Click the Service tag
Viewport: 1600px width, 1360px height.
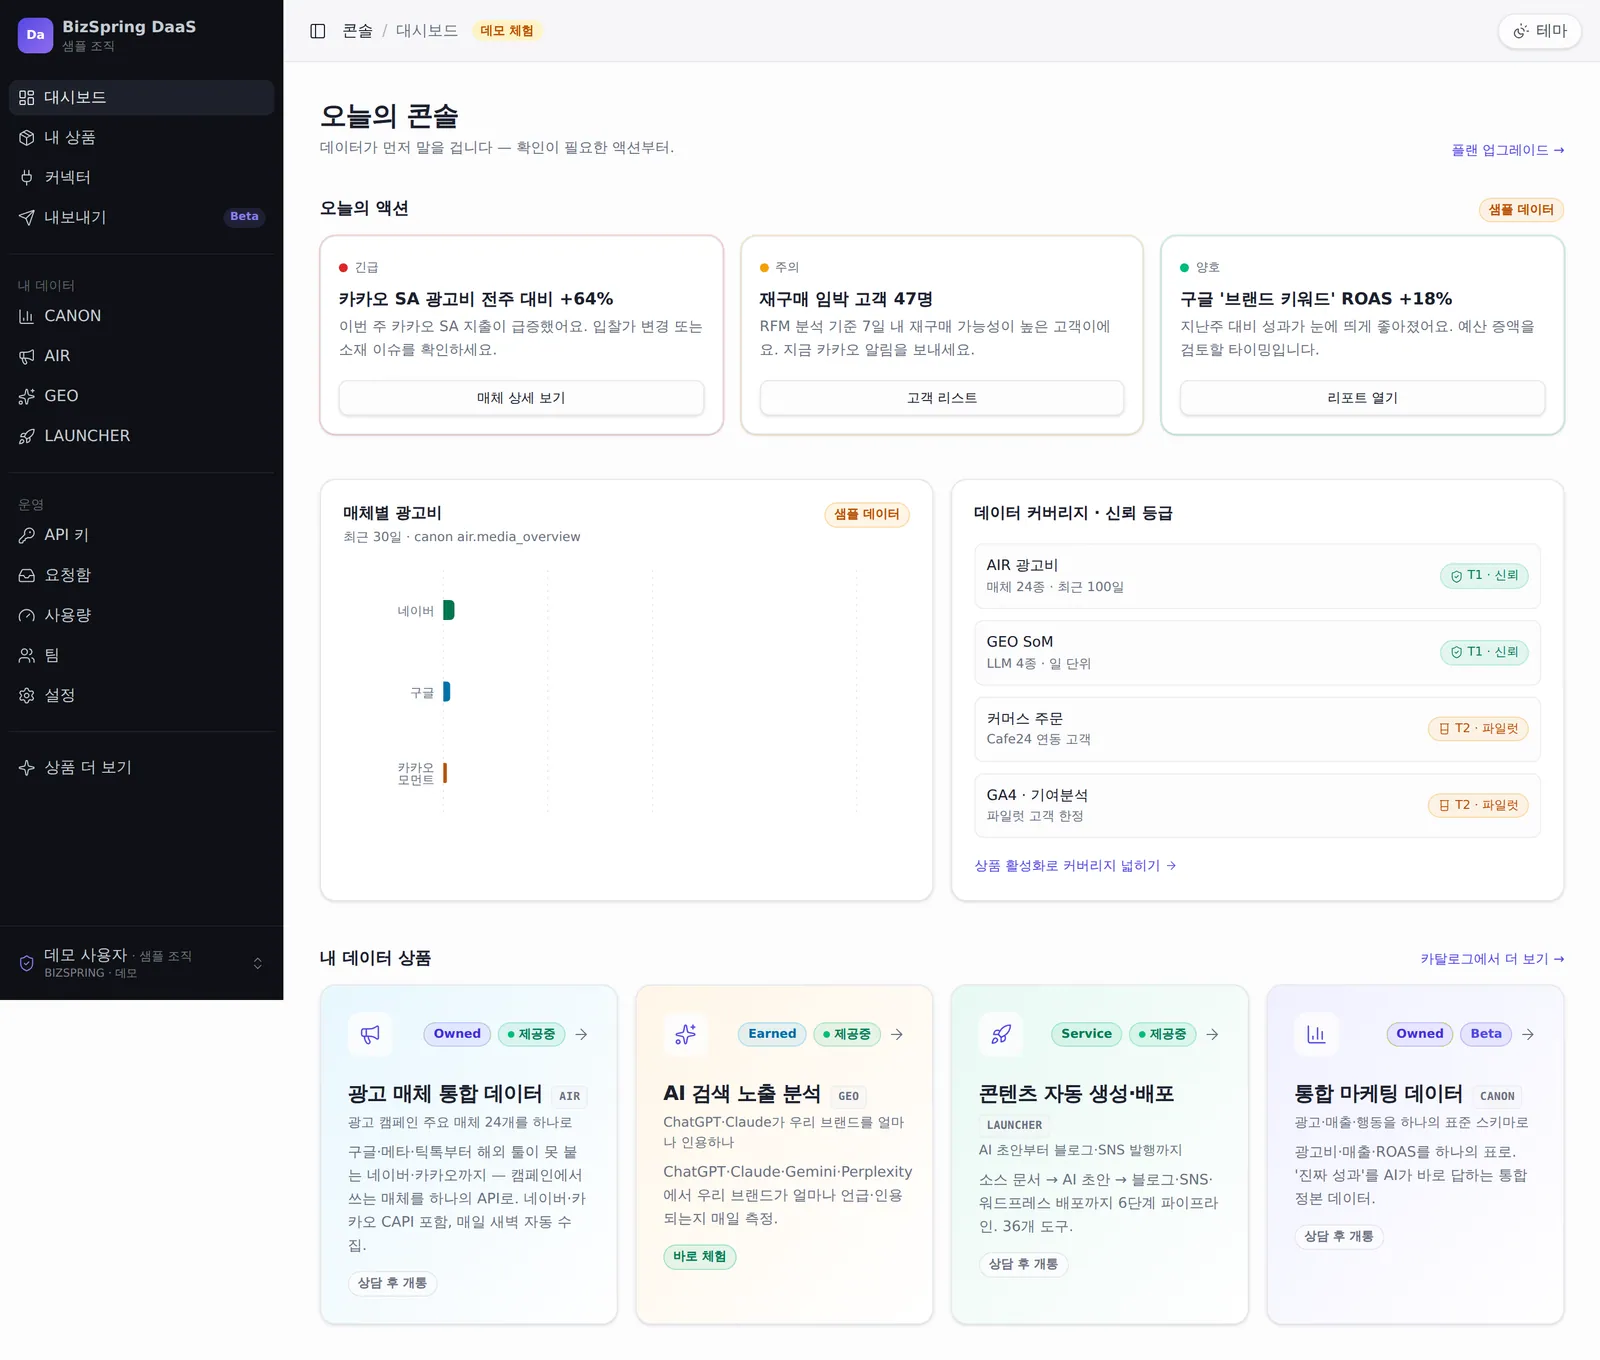click(x=1086, y=1034)
